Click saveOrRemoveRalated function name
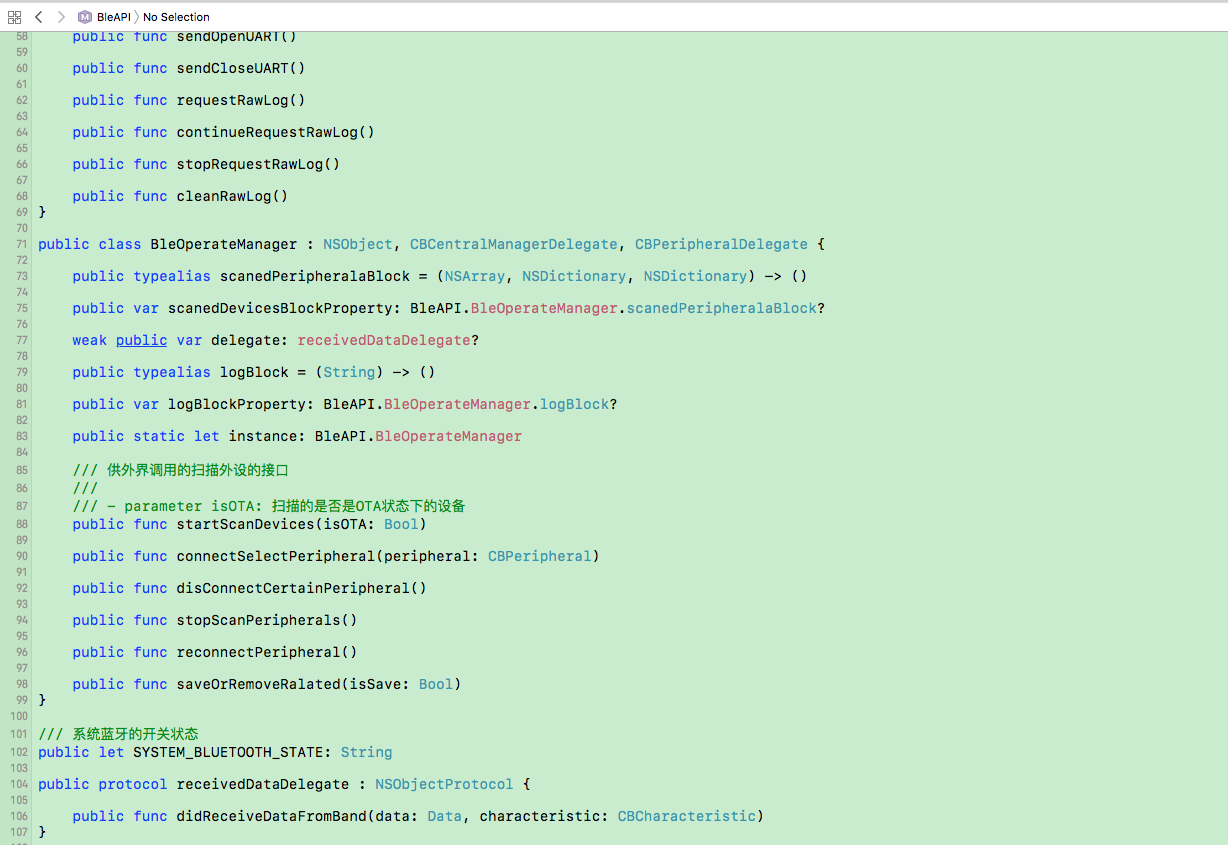 pyautogui.click(x=259, y=684)
